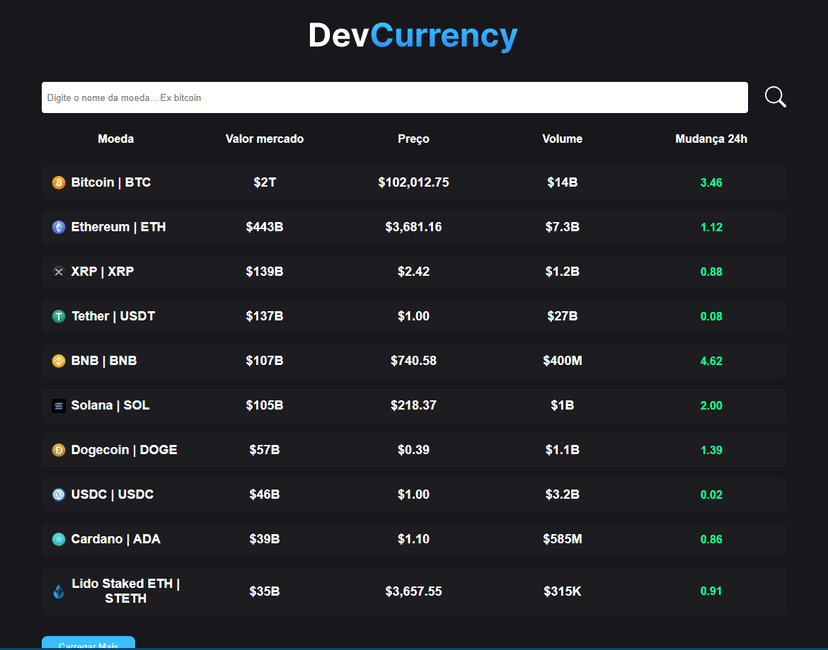Select USDC 24h change 0.02
Screen dimensions: 828x650
point(711,495)
